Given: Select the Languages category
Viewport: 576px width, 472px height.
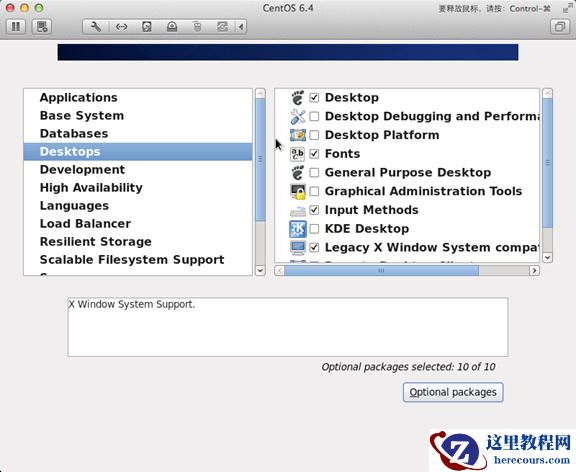Looking at the screenshot, I should click(138, 205).
